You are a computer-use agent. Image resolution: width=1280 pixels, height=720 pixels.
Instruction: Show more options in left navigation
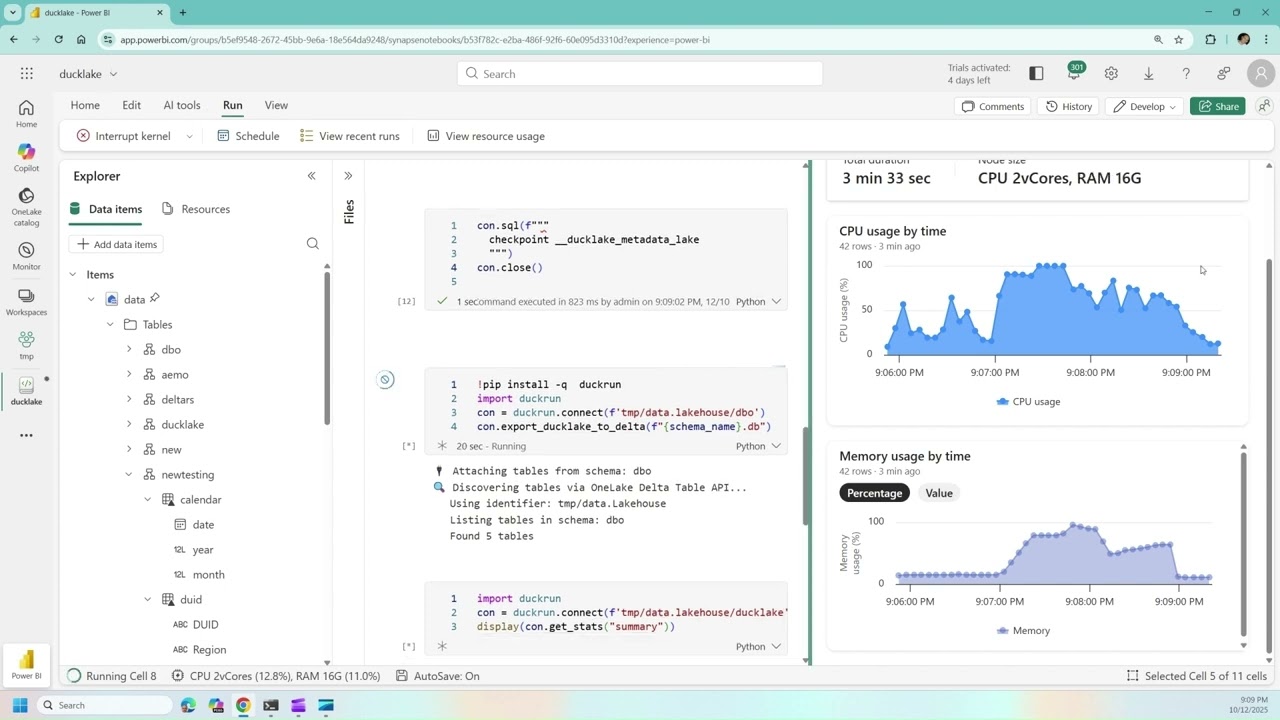coord(26,435)
